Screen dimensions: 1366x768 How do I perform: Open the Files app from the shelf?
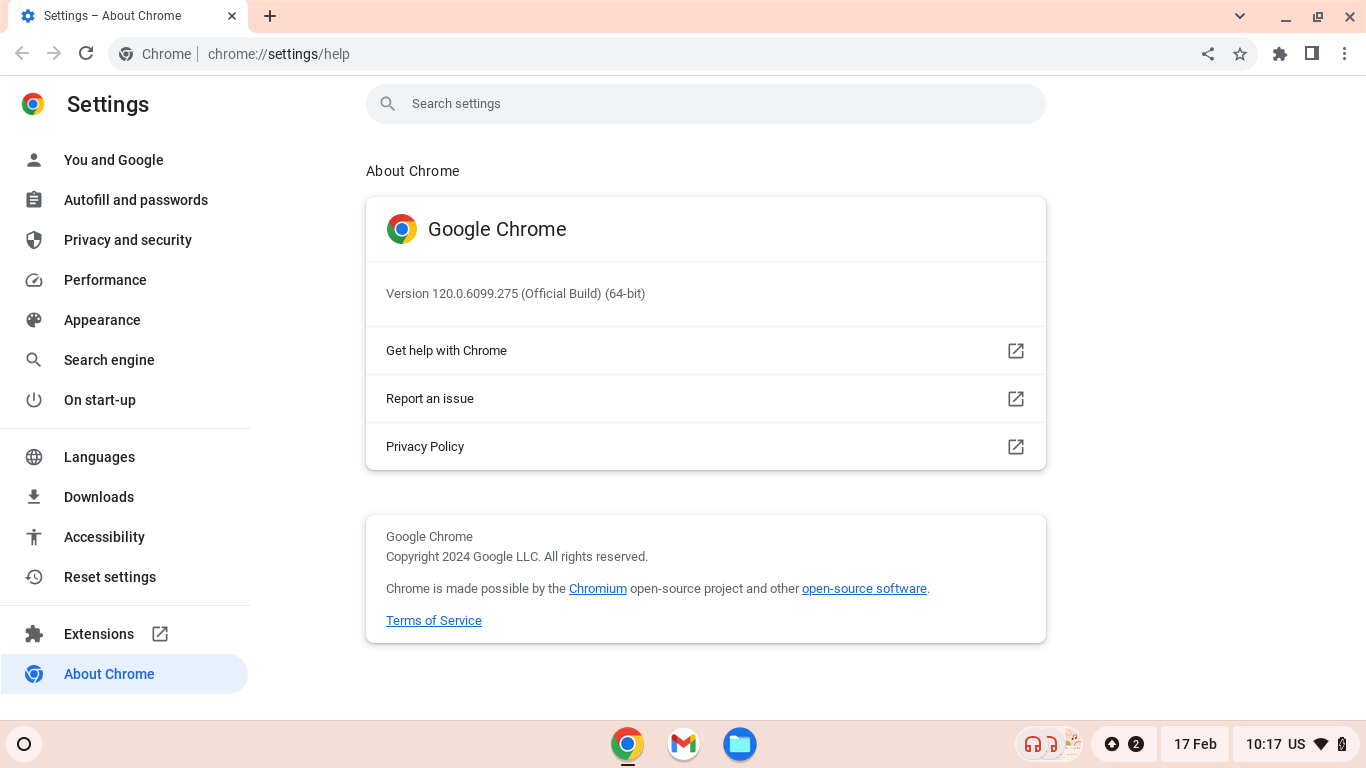(x=740, y=744)
